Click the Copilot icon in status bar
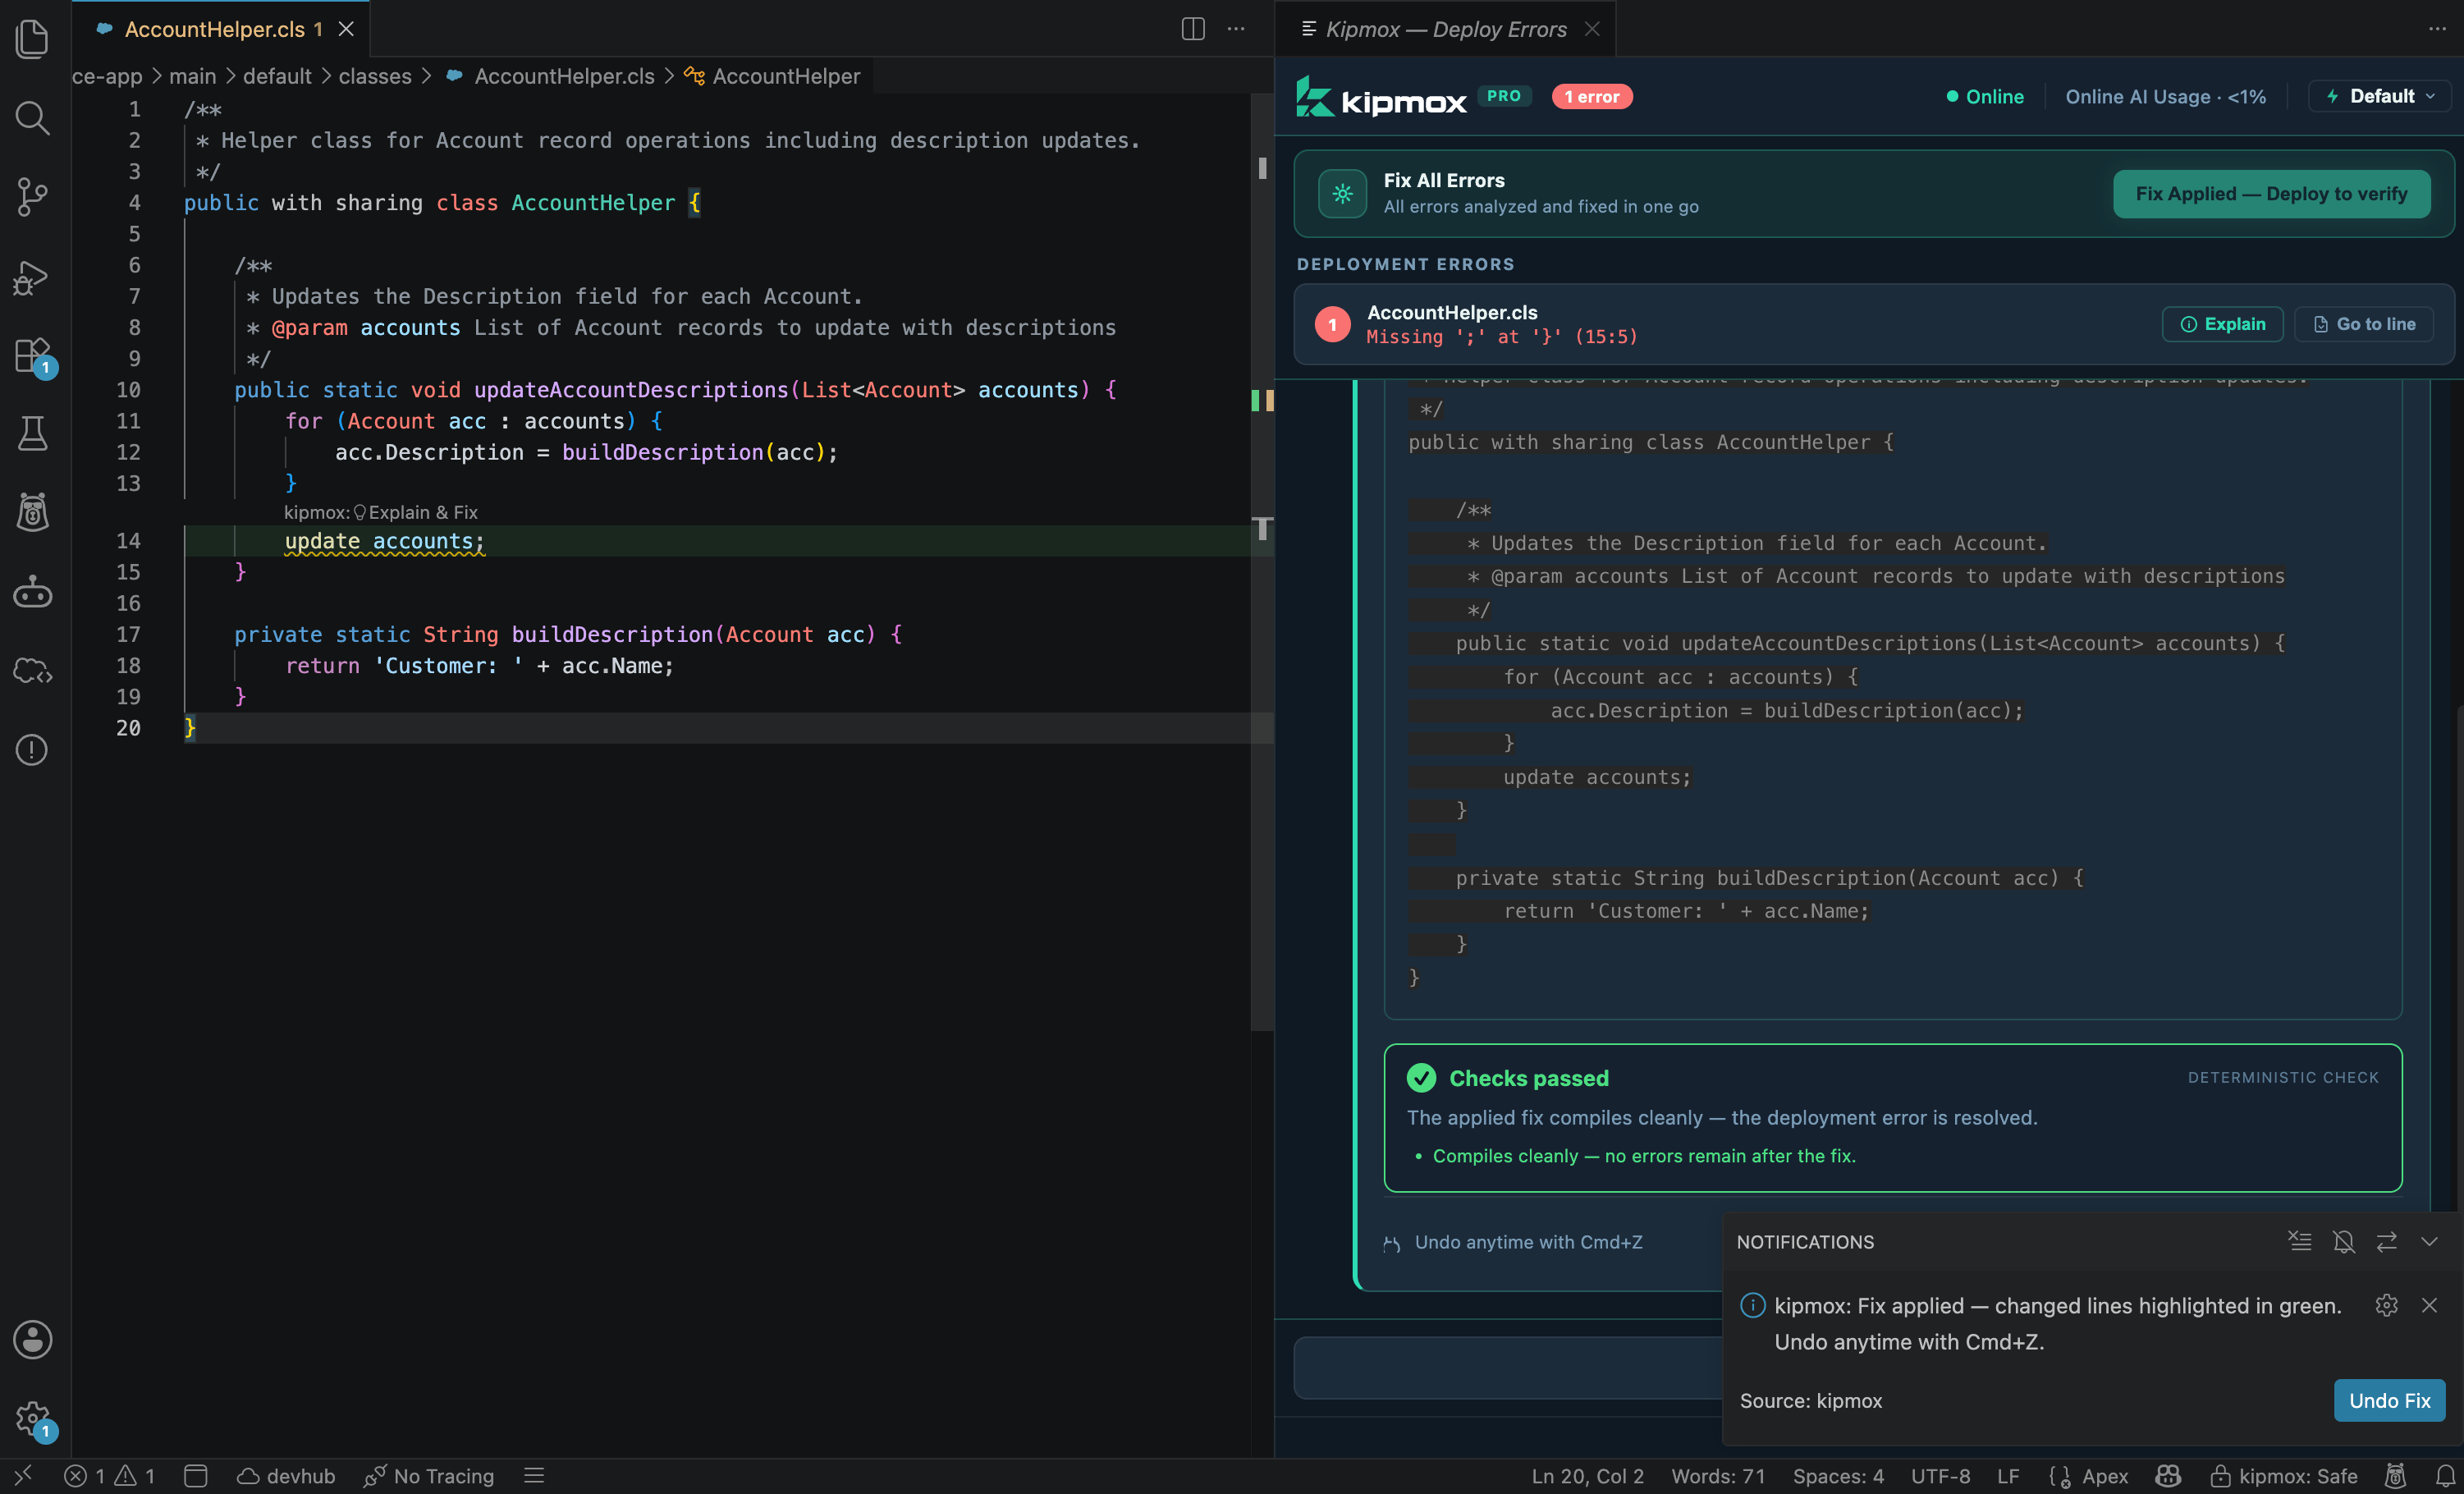 2168,1476
